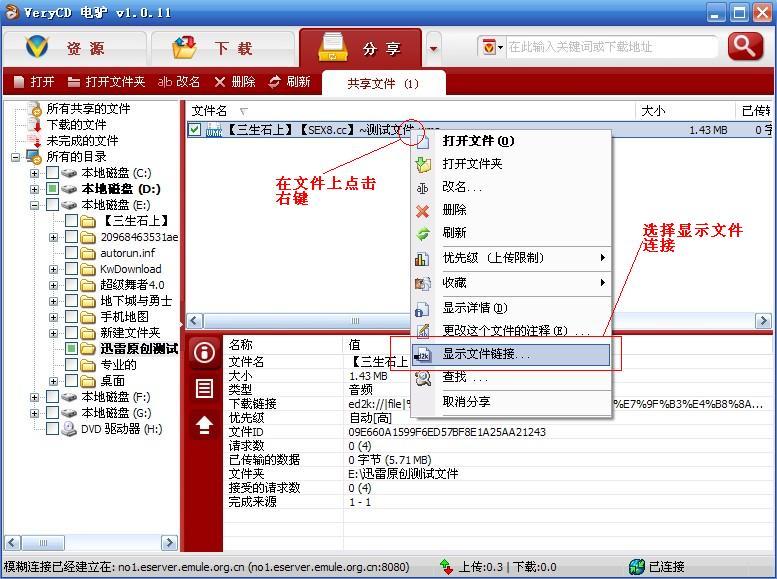Click the 桌面 folder icon
777x579 pixels.
pyautogui.click(x=88, y=381)
